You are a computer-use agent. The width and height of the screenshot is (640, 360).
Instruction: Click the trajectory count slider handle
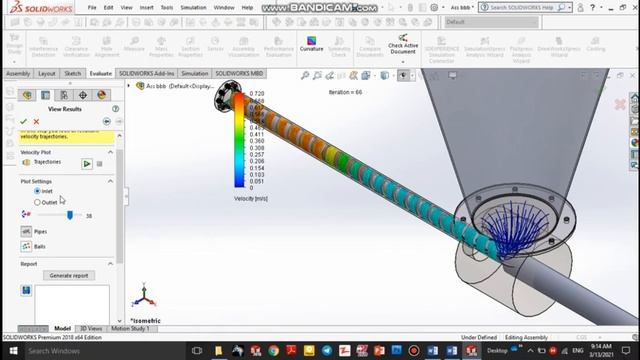70,215
